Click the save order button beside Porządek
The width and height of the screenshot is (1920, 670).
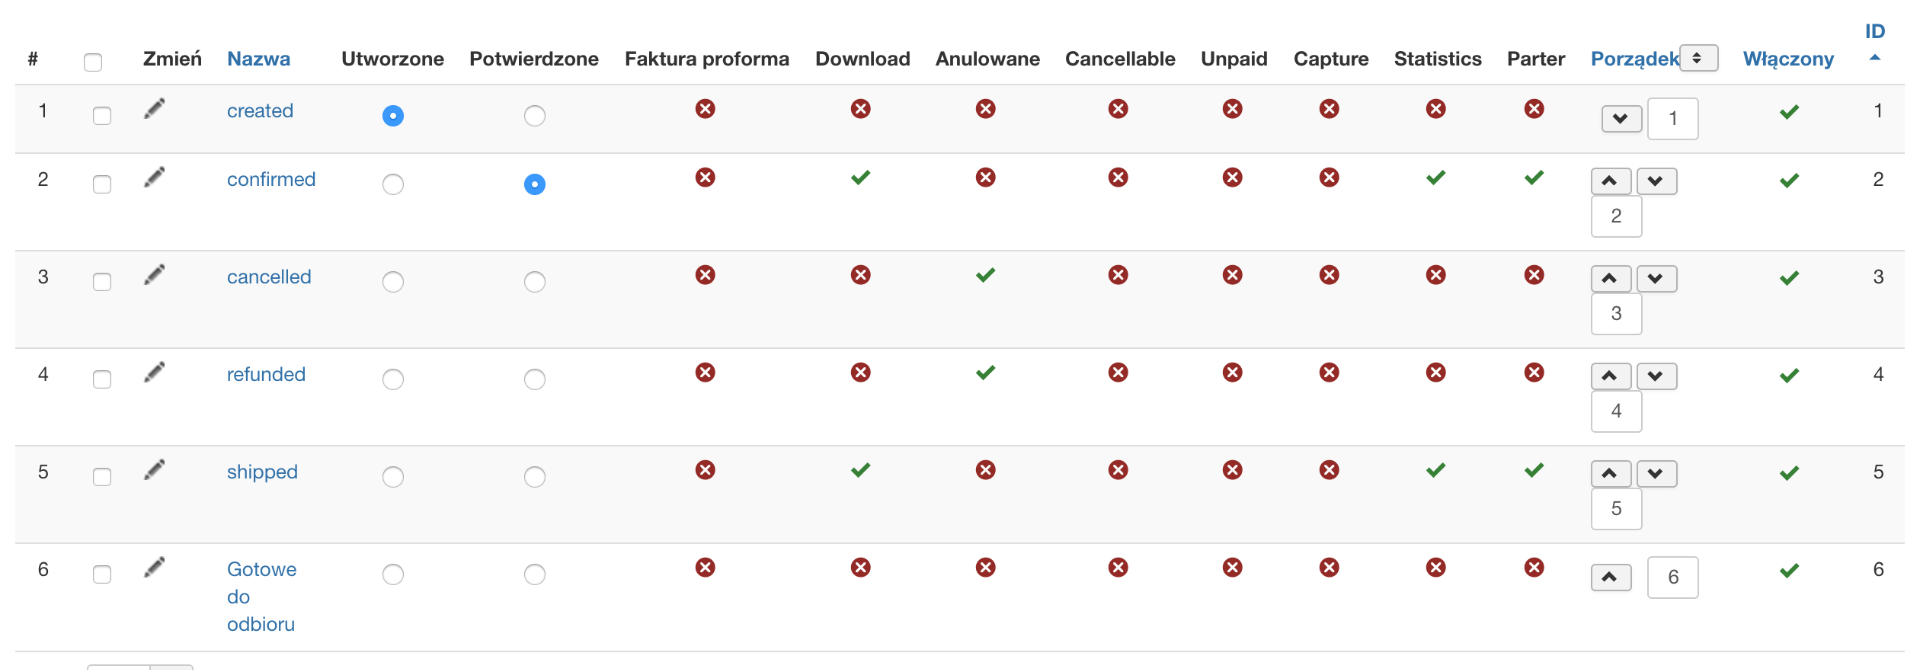(1698, 58)
